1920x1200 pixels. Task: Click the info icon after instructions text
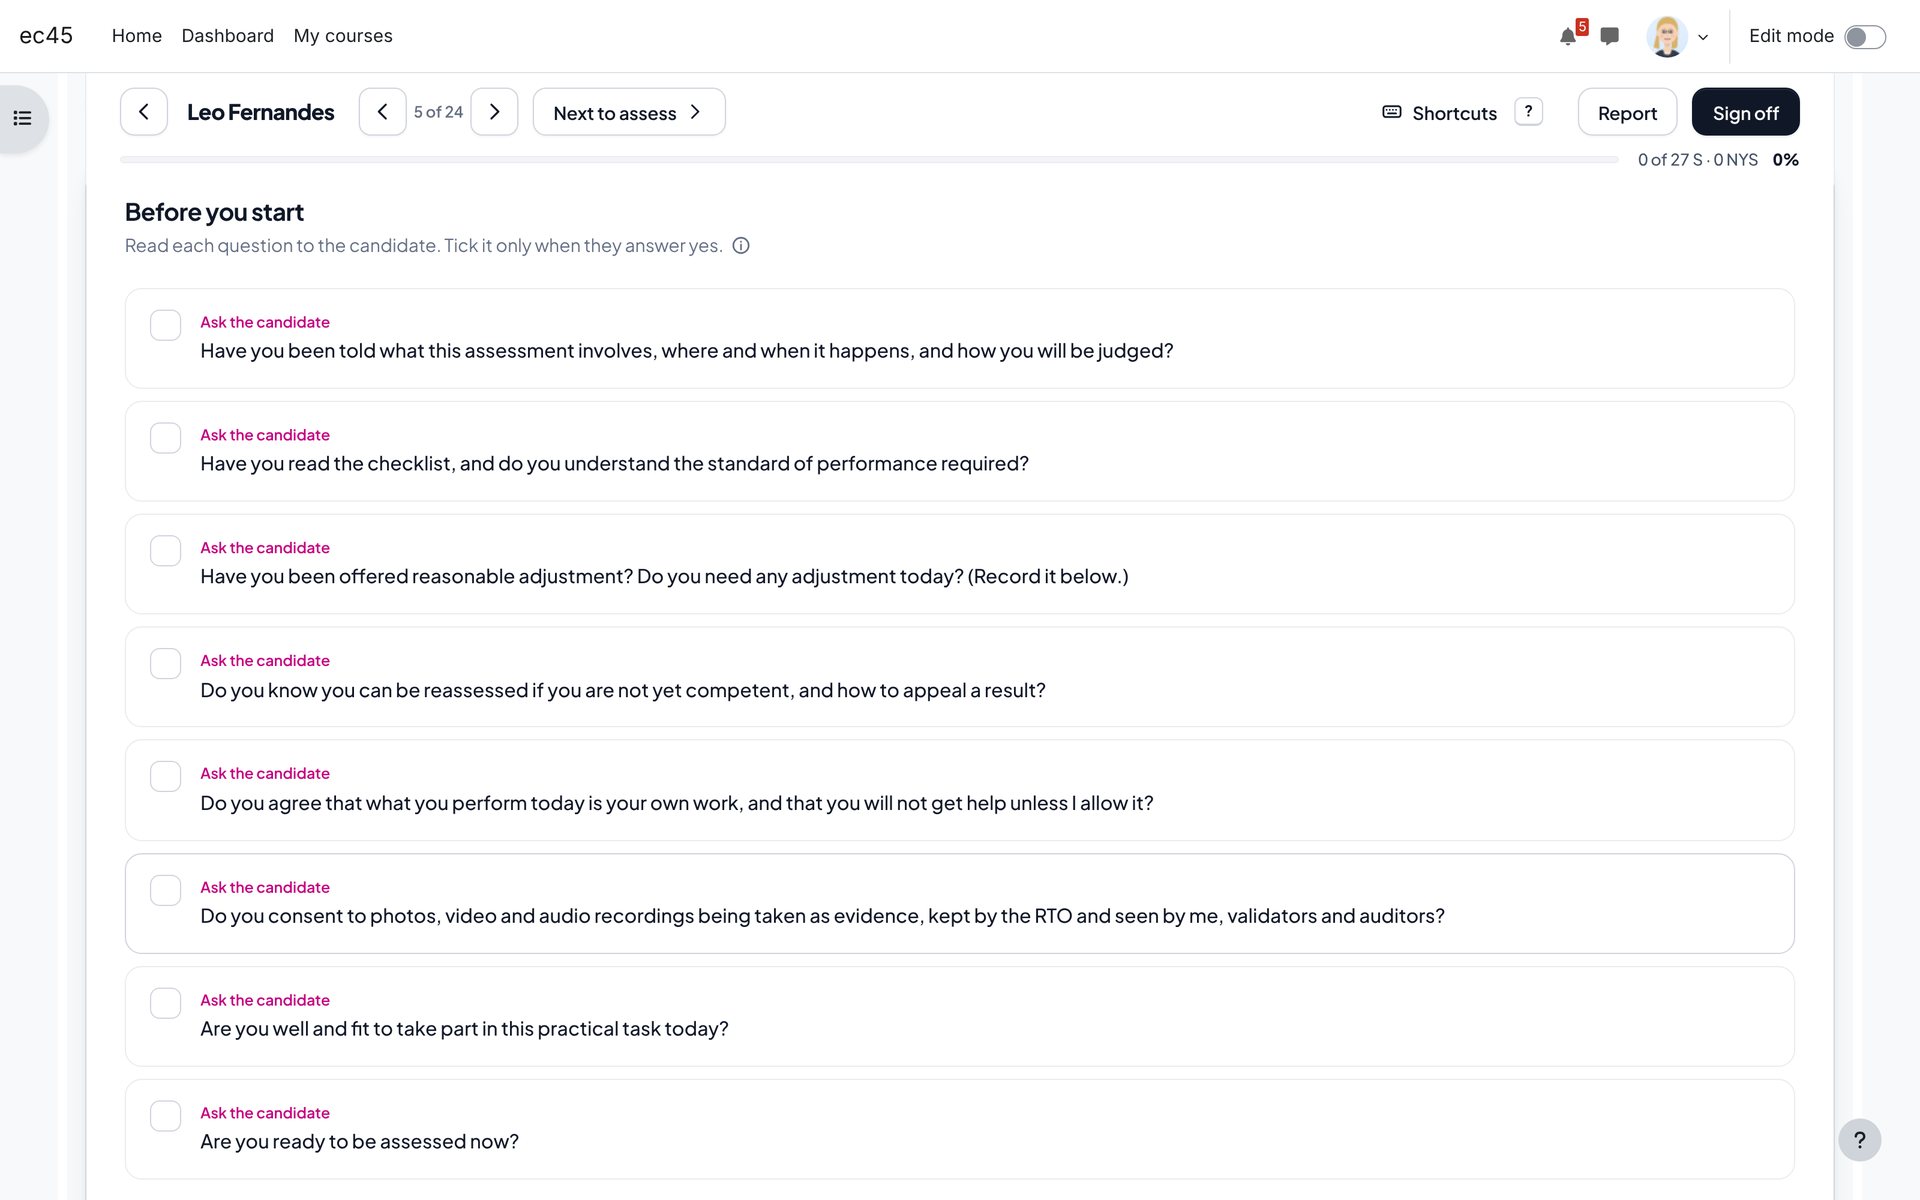coord(741,246)
